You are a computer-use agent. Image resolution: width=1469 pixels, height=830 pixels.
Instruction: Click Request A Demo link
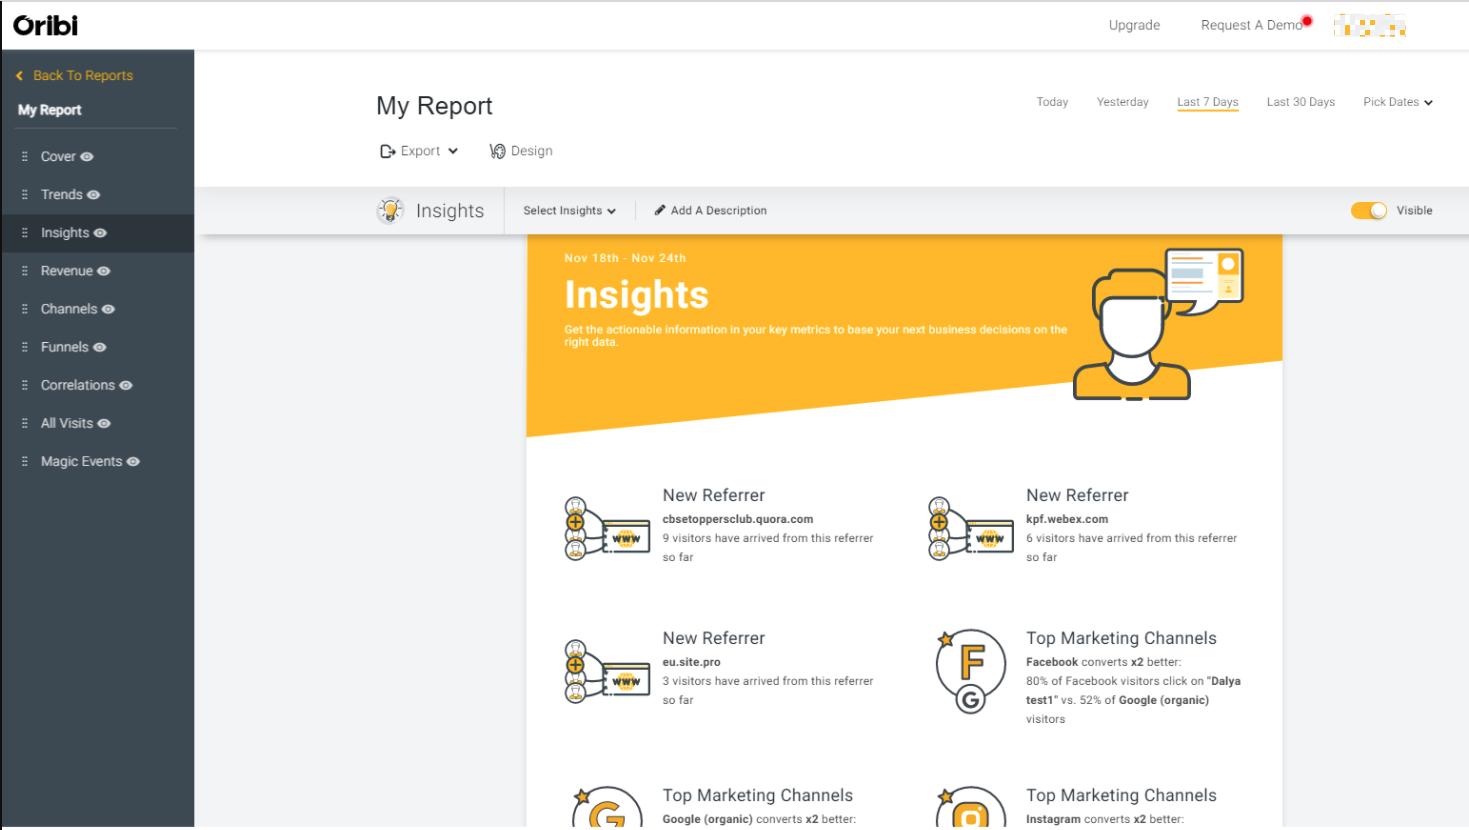[1251, 25]
